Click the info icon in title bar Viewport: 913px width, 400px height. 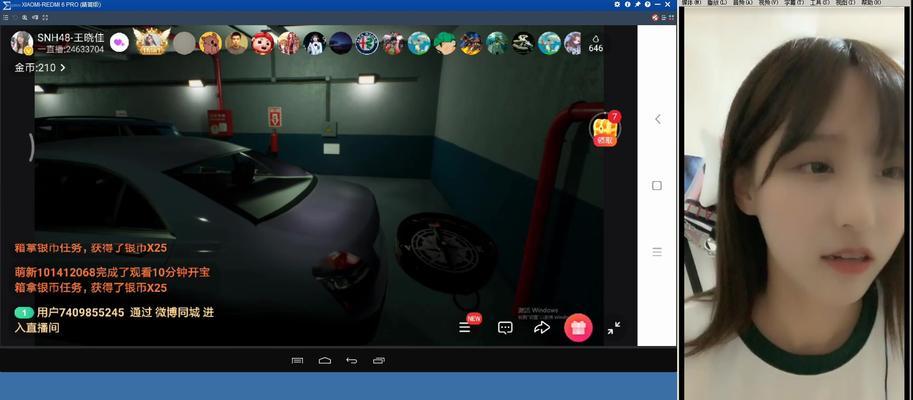628,5
